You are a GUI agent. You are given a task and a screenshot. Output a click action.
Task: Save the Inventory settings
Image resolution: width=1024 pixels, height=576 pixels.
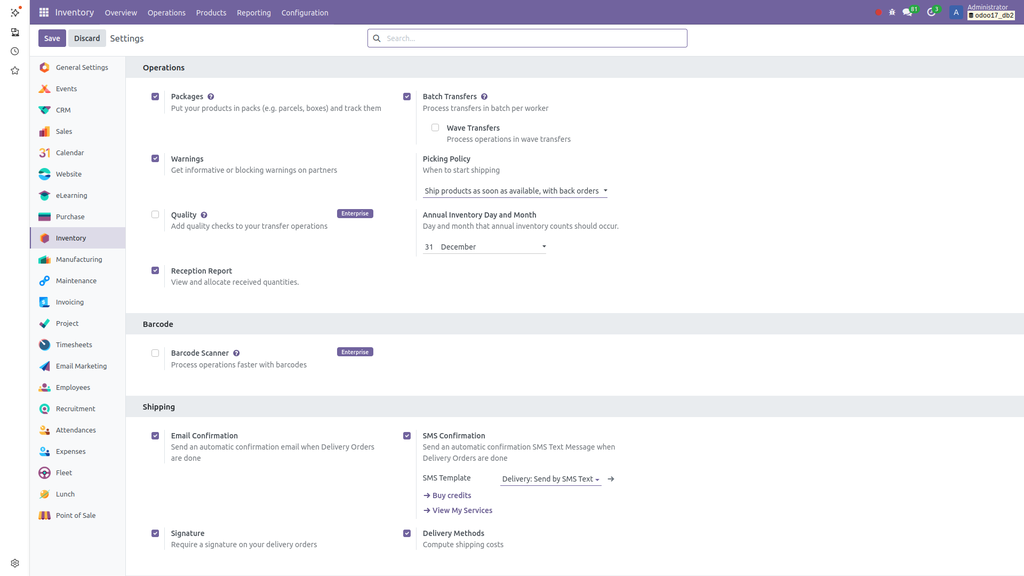[x=51, y=37]
